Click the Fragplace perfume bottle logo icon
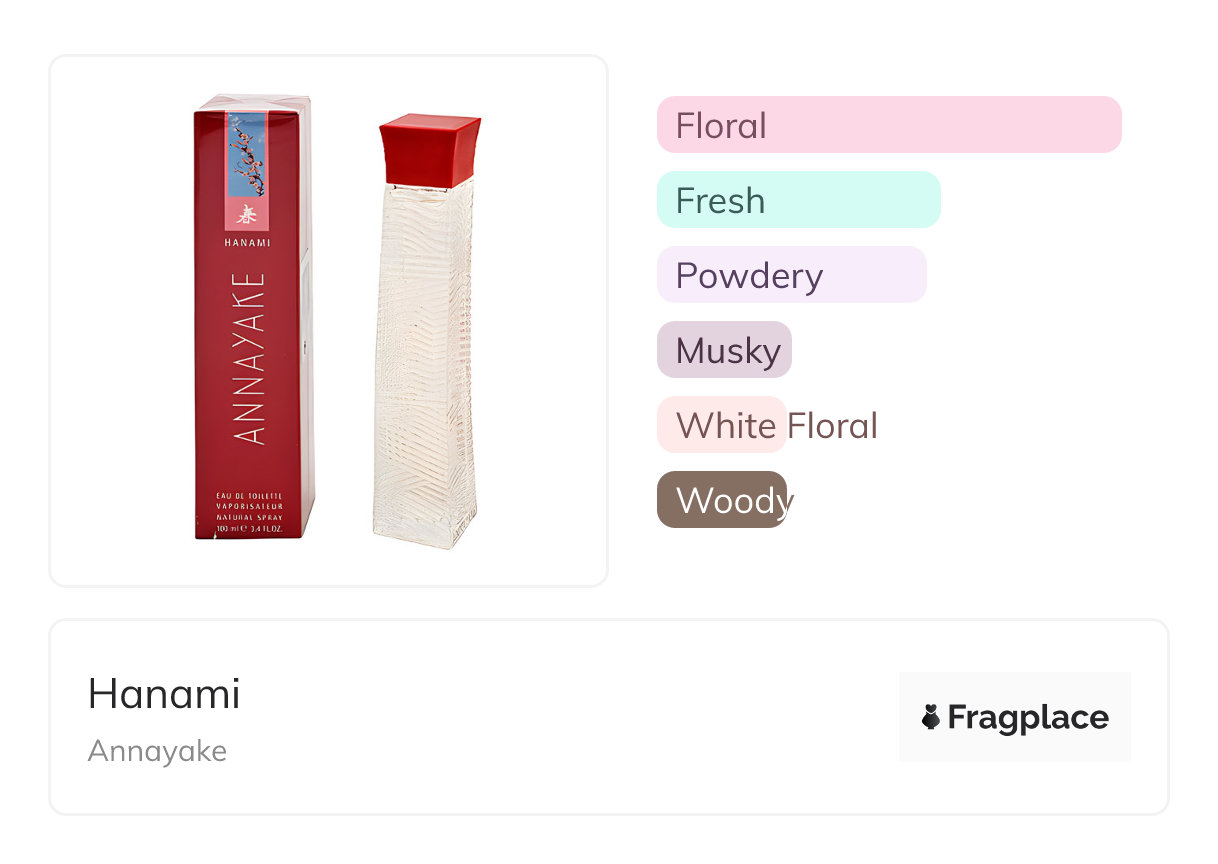The width and height of the screenshot is (1218, 864). (931, 717)
